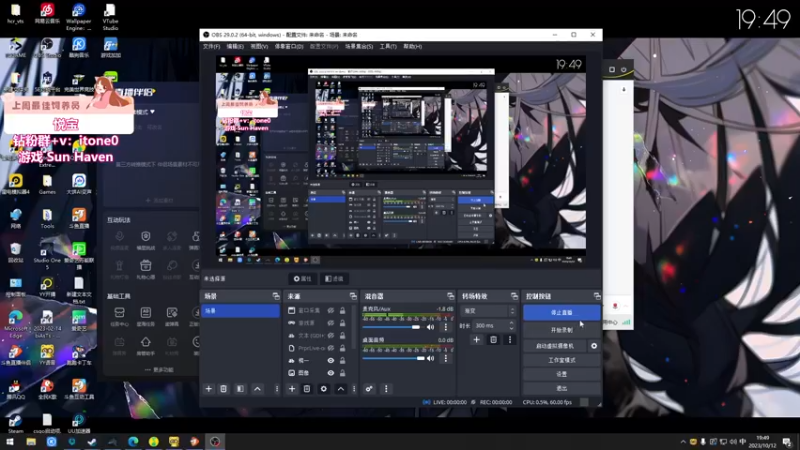The width and height of the screenshot is (800, 450).
Task: Open the 场景集合(S) menu
Action: point(359,46)
